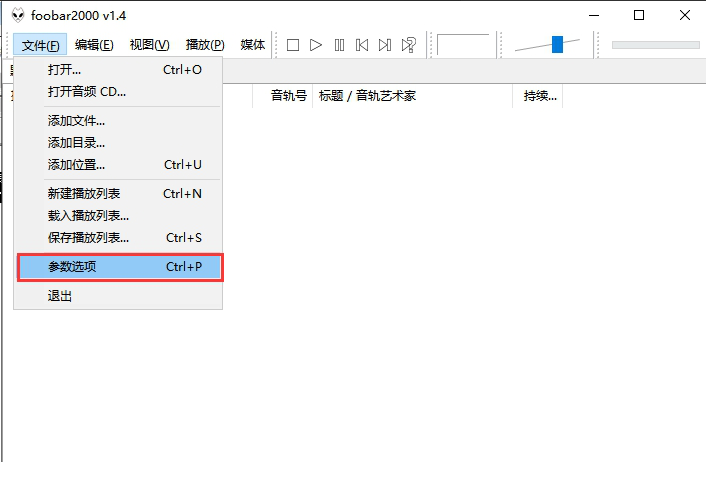Open the 媒体 menu

point(253,45)
